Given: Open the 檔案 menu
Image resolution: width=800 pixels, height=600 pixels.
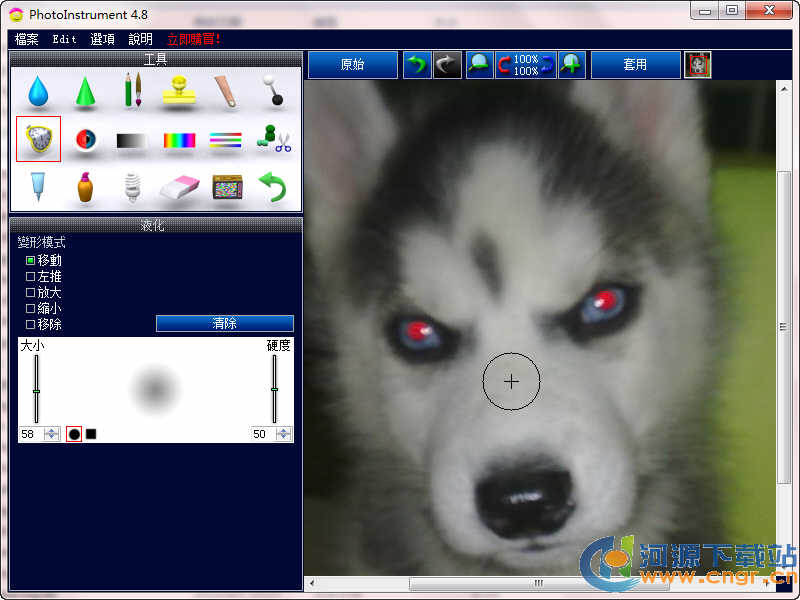Looking at the screenshot, I should 27,39.
